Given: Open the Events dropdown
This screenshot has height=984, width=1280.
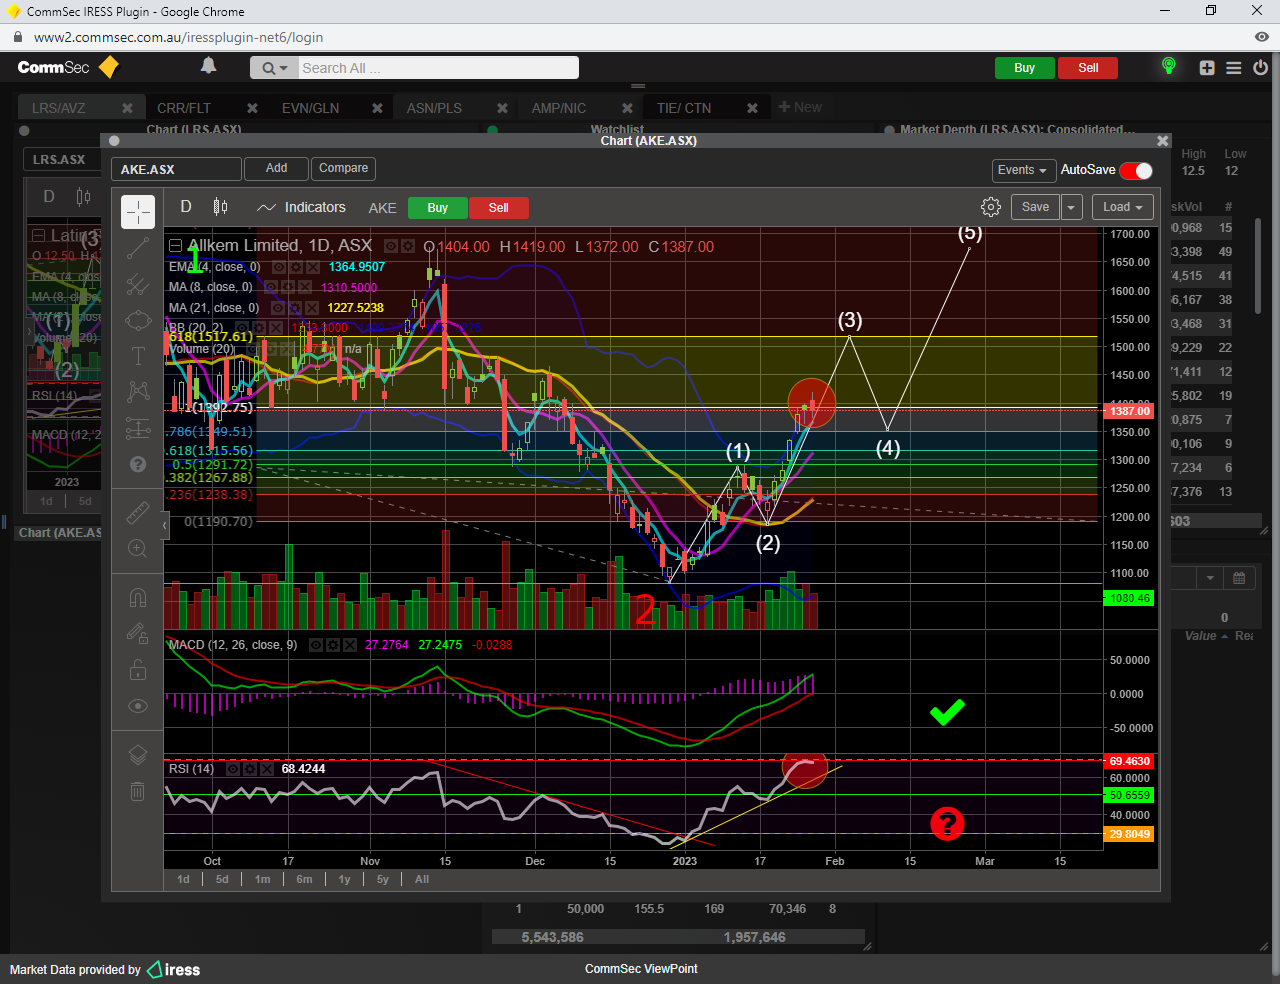Looking at the screenshot, I should click(1022, 170).
